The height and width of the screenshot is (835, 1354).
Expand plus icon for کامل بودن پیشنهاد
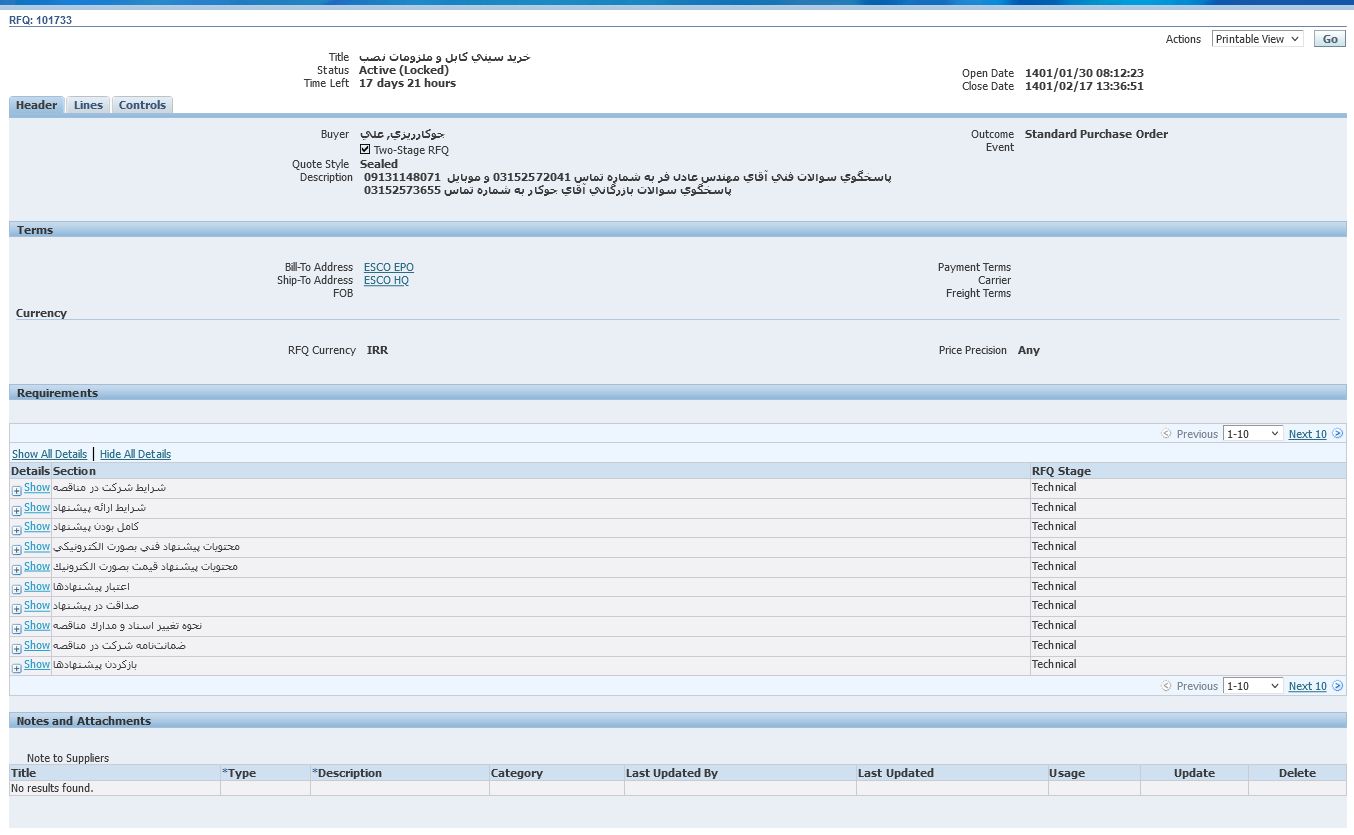tap(16, 530)
